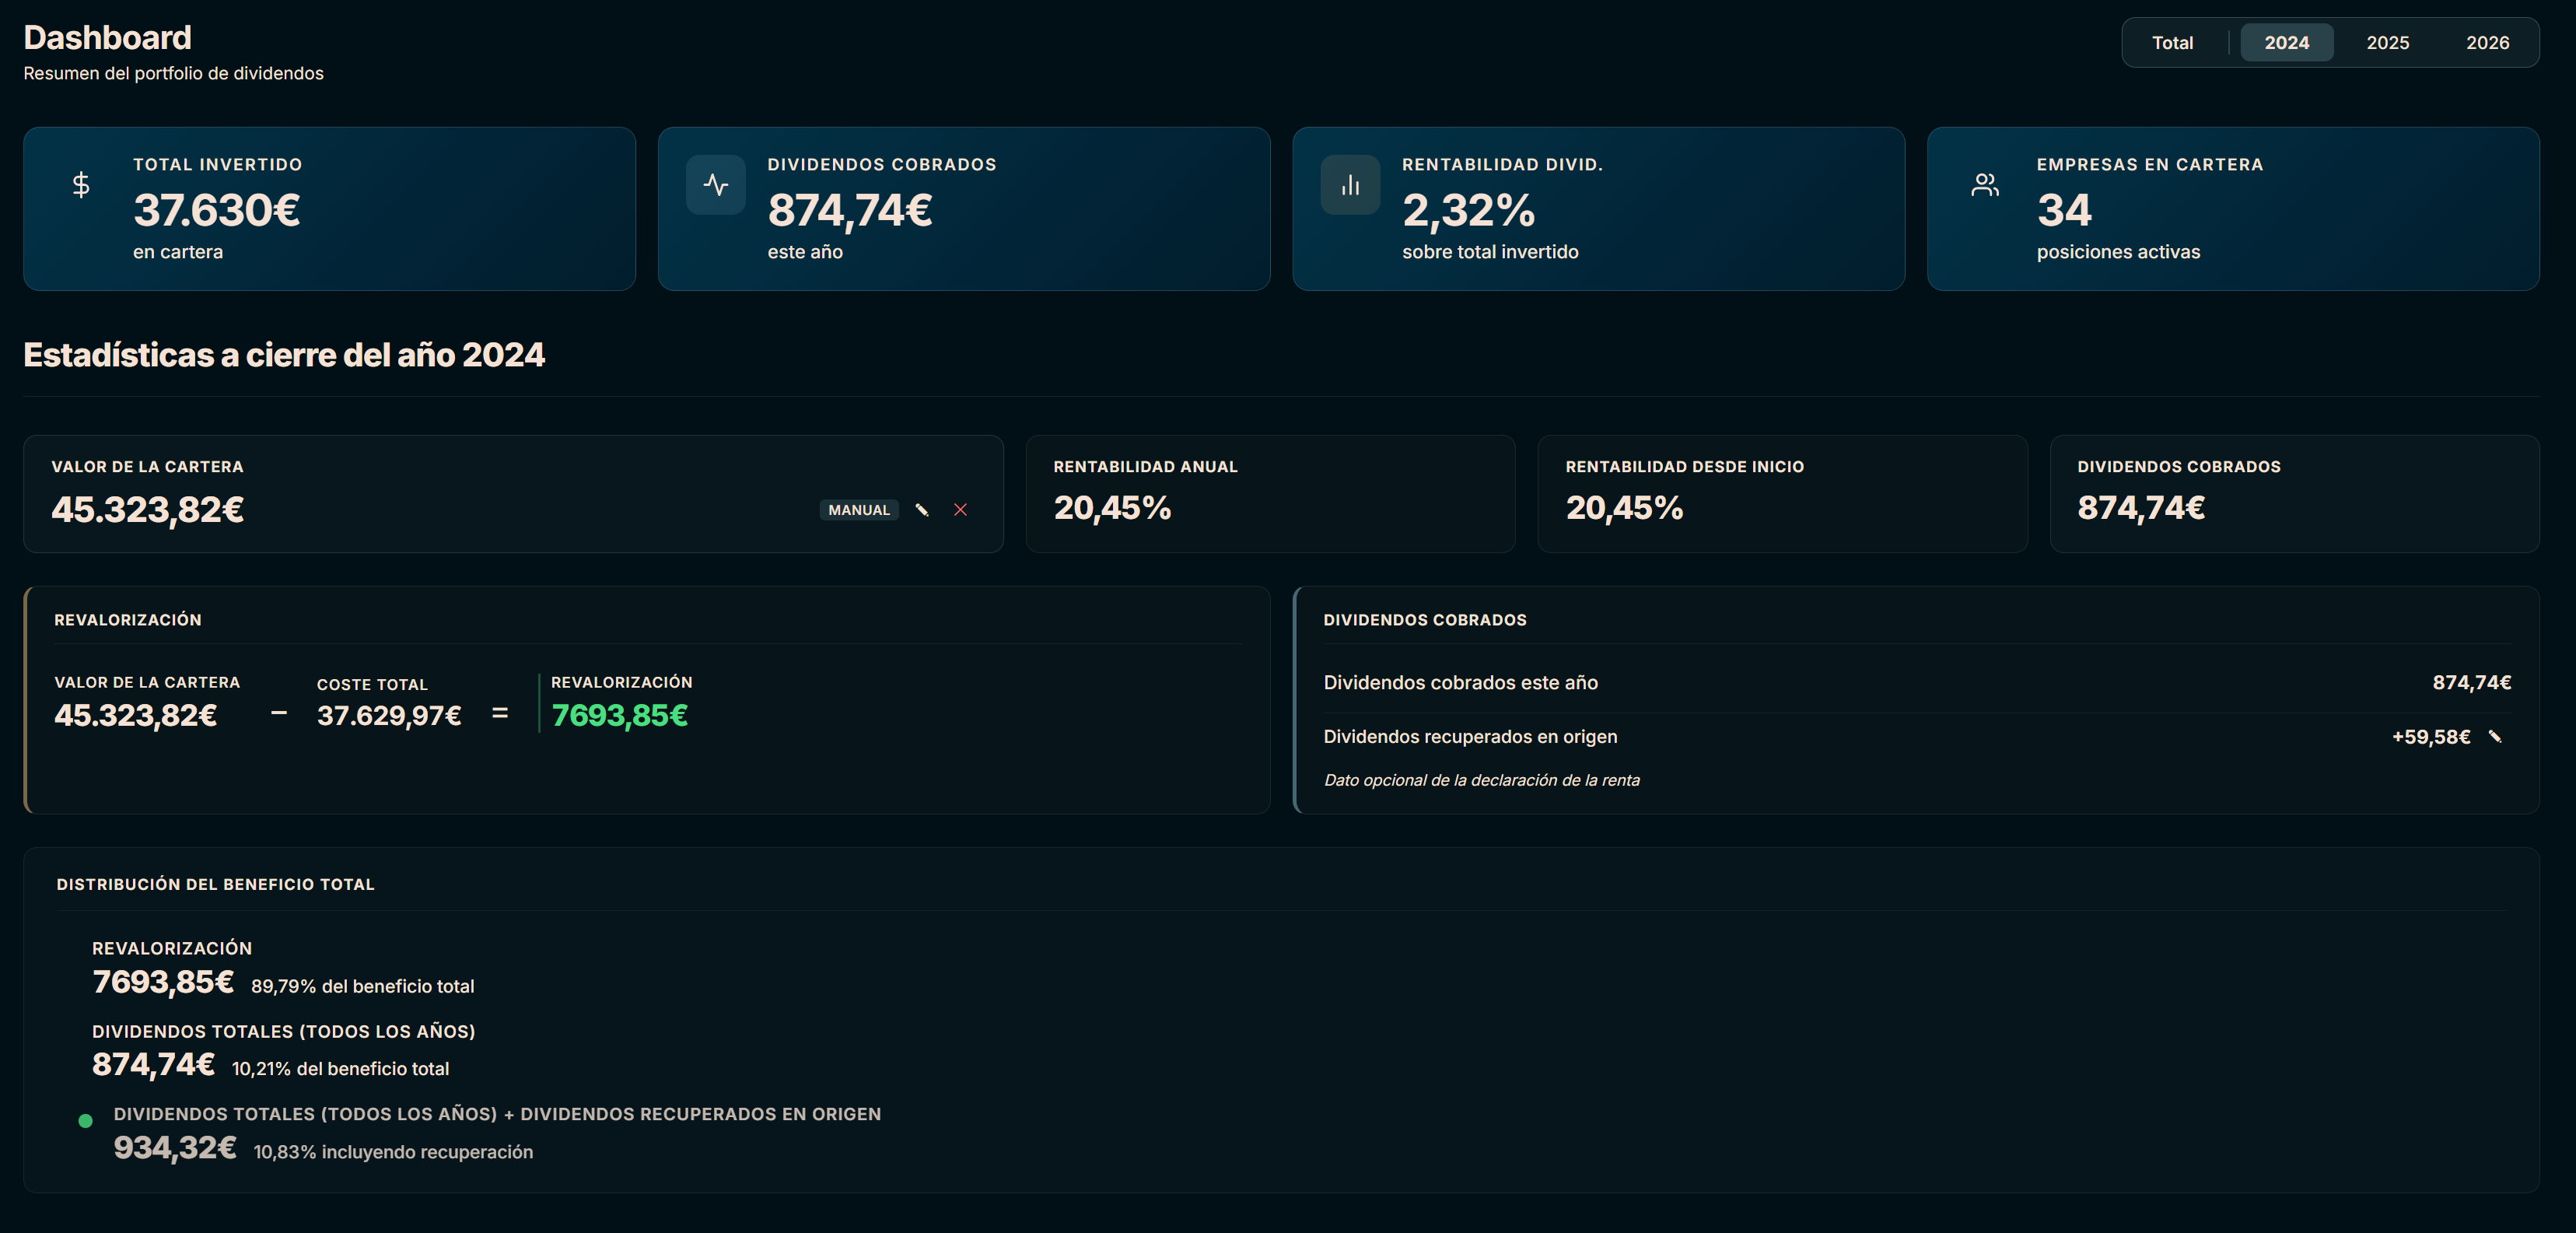Click 'Estadísticas a cierre del año 2024' heading
The height and width of the screenshot is (1233, 2576).
coord(284,355)
